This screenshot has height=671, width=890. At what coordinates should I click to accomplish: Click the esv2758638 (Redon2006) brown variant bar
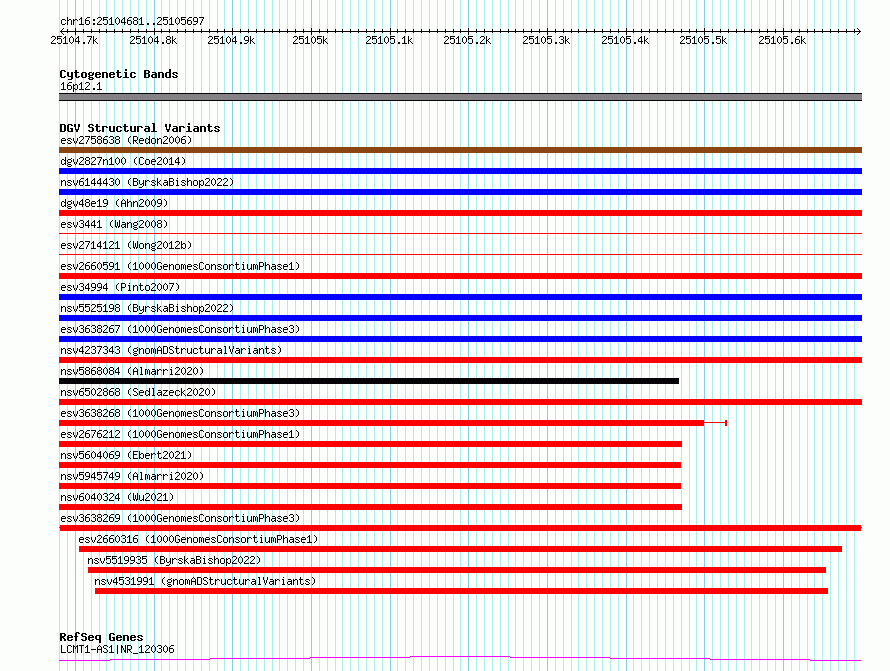(x=460, y=150)
